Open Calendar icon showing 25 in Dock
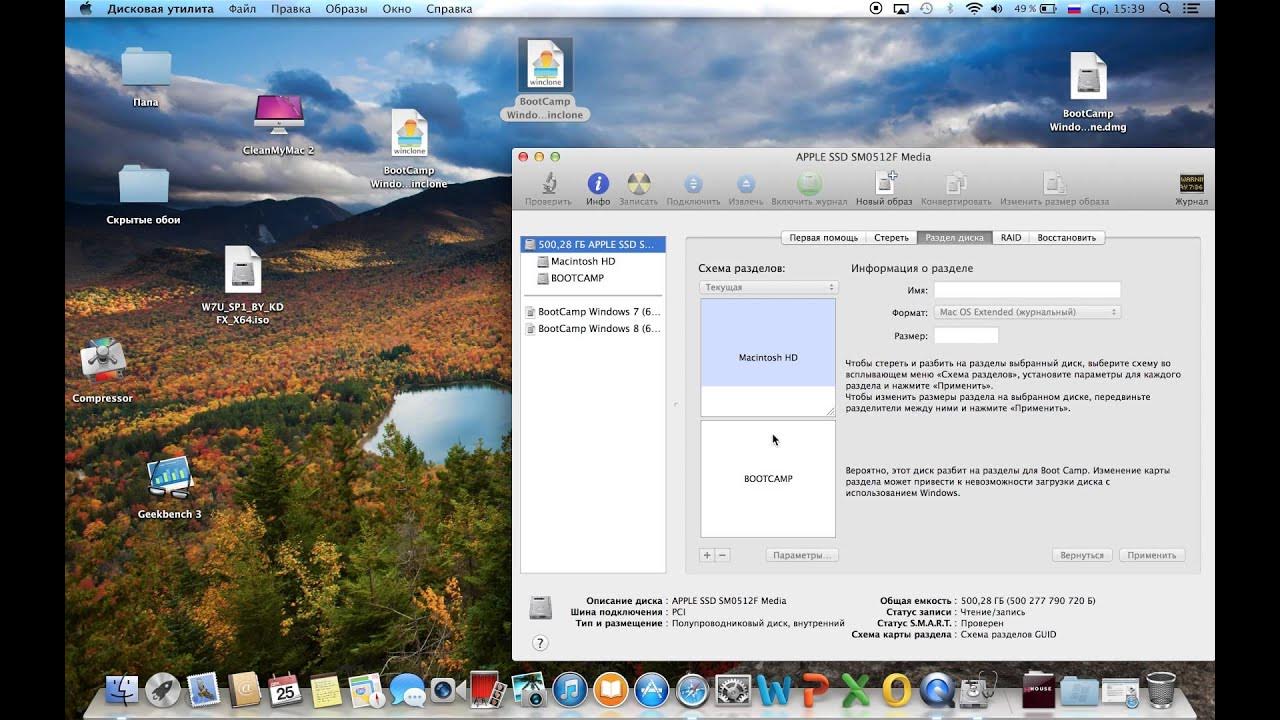Viewport: 1280px width, 720px height. tap(285, 690)
